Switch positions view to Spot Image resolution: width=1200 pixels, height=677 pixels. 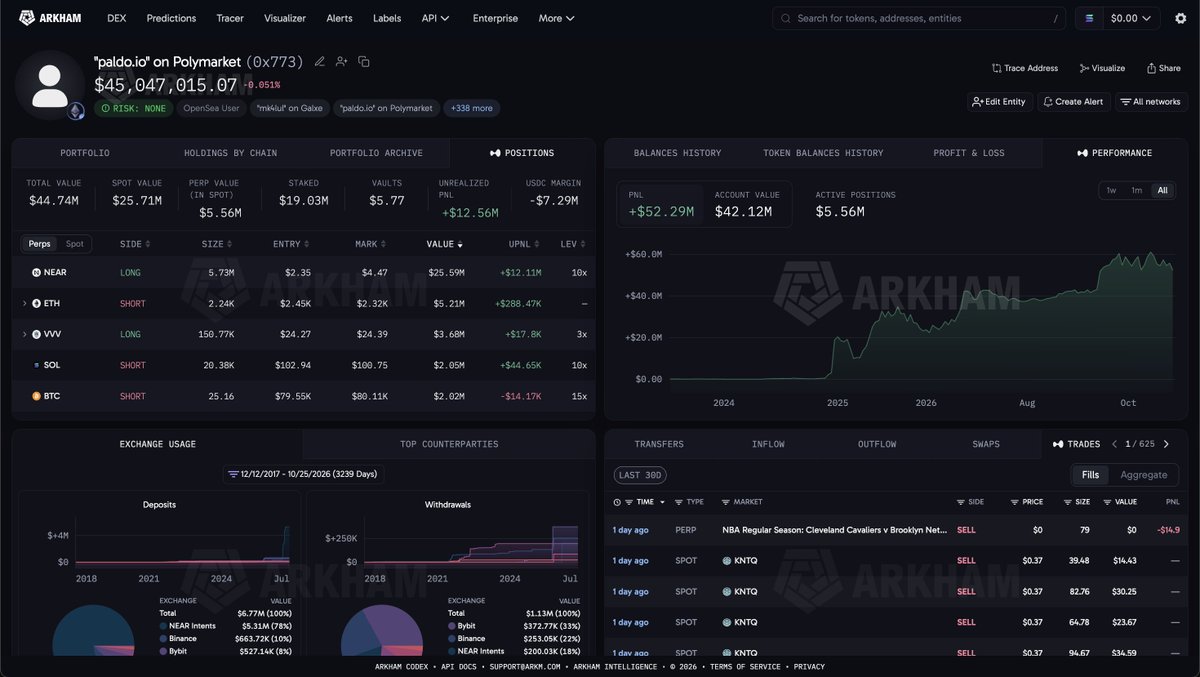tap(75, 244)
